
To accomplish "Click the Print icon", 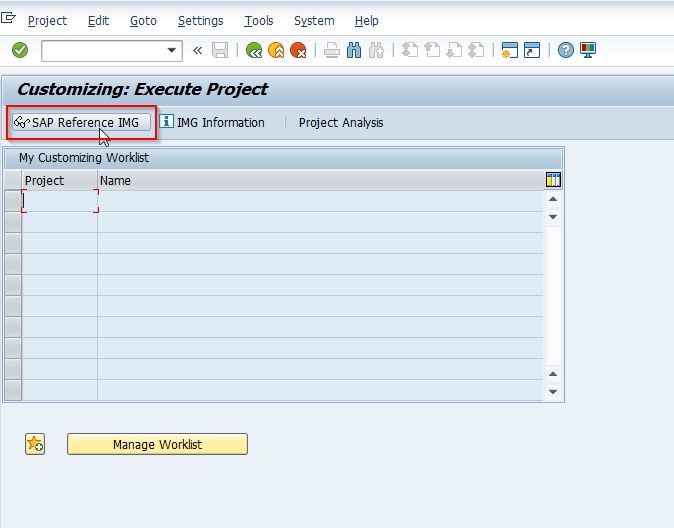I will (x=331, y=51).
